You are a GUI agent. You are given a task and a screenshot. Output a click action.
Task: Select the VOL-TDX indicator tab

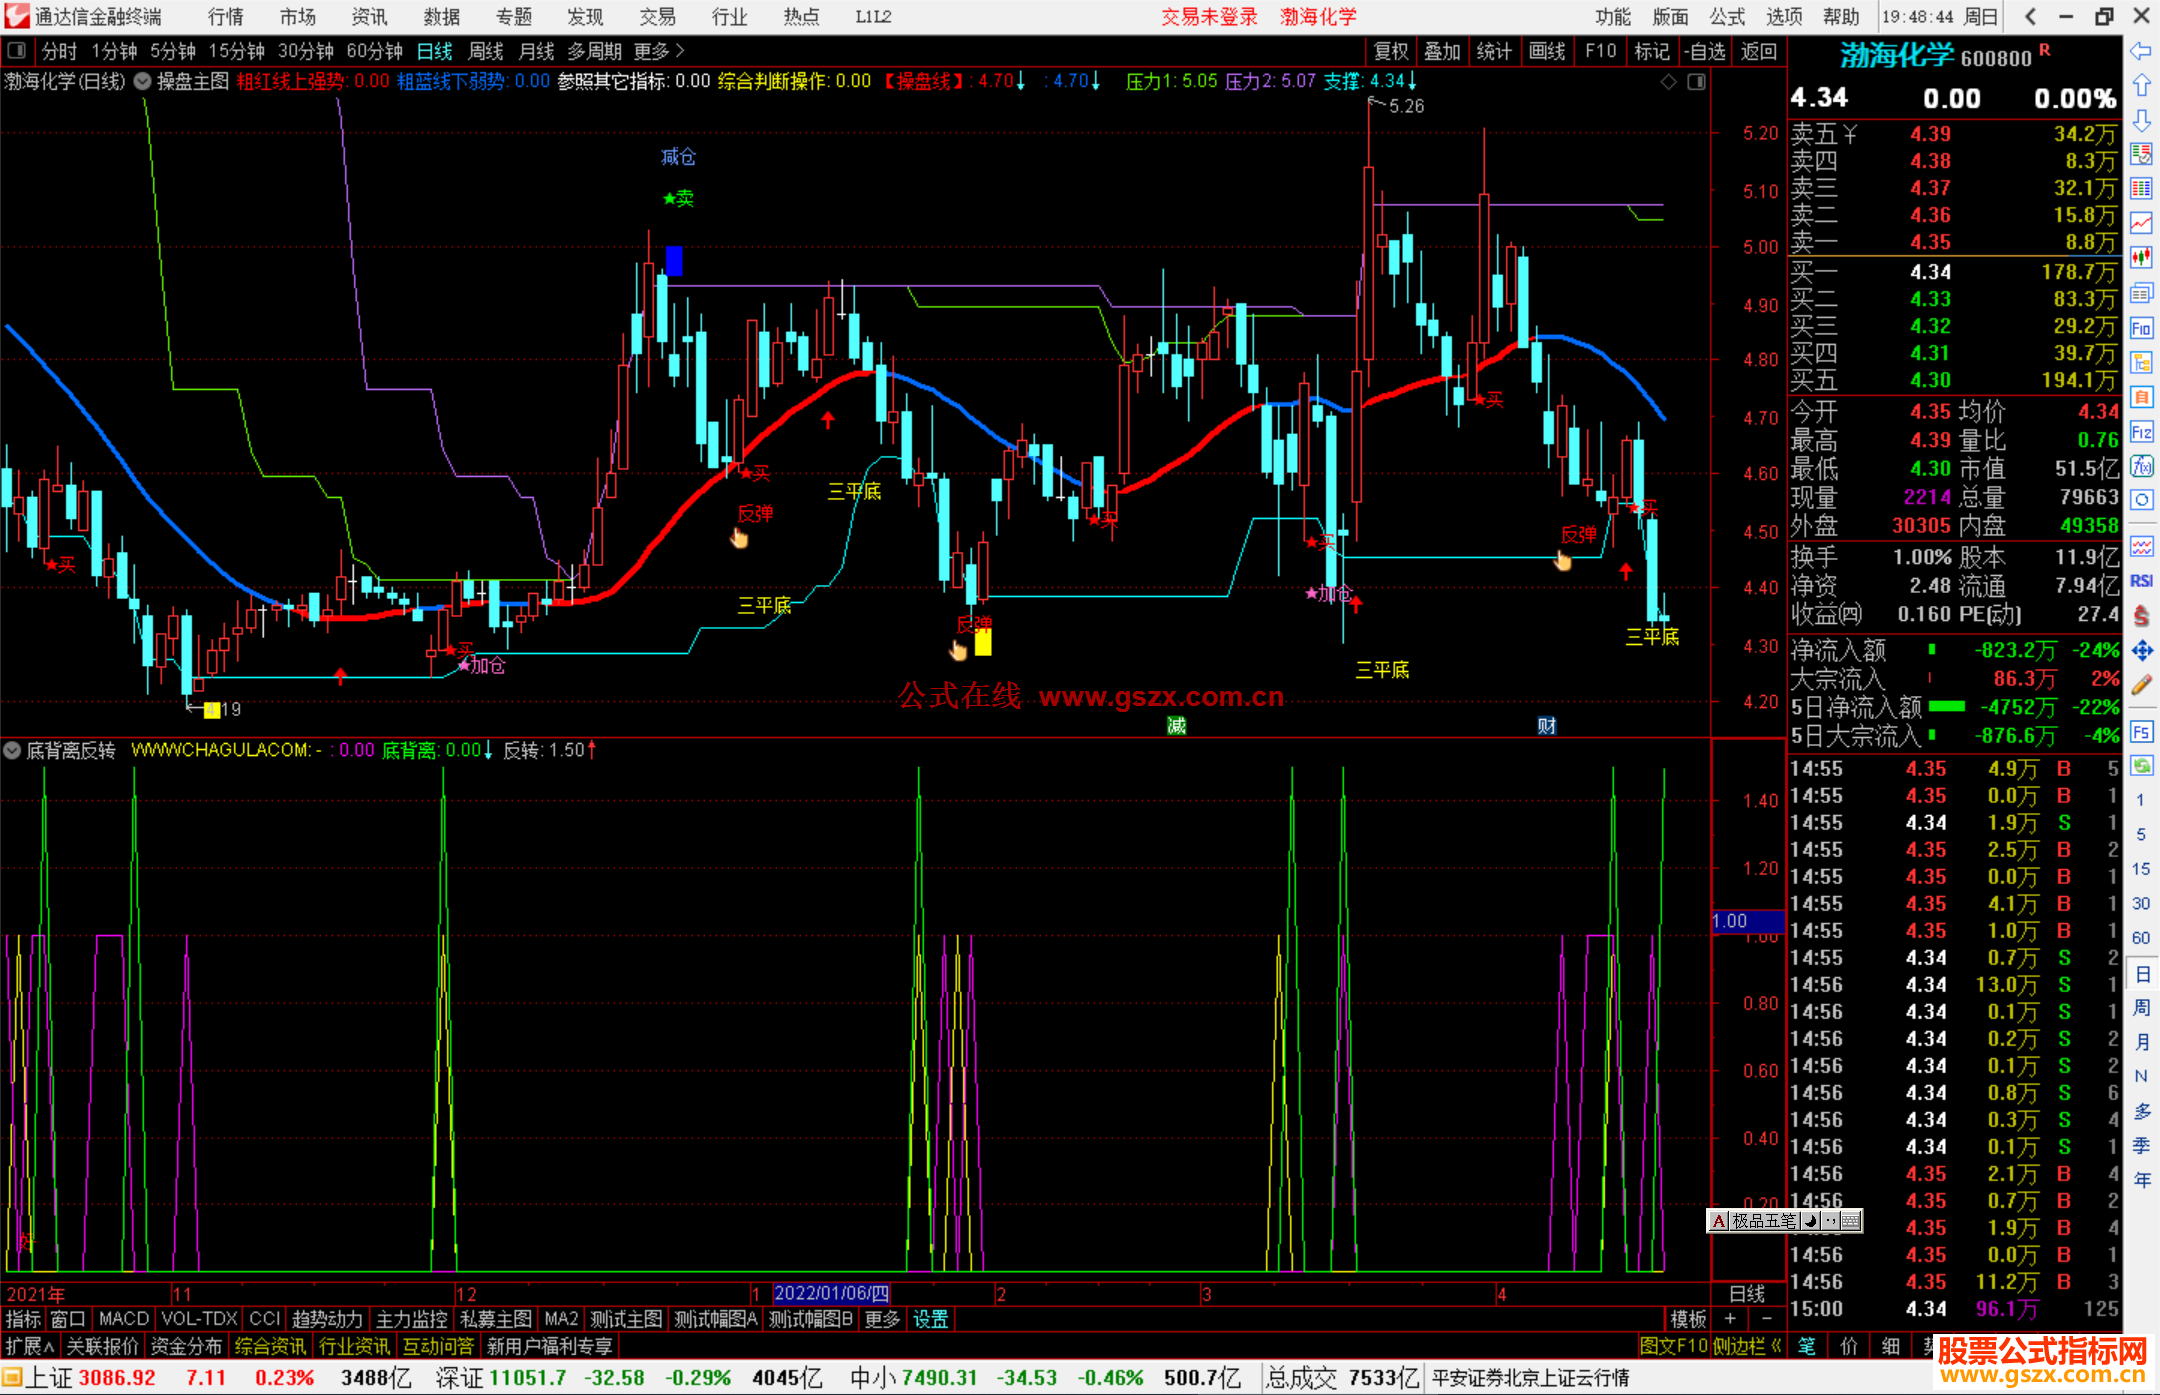click(x=200, y=1319)
